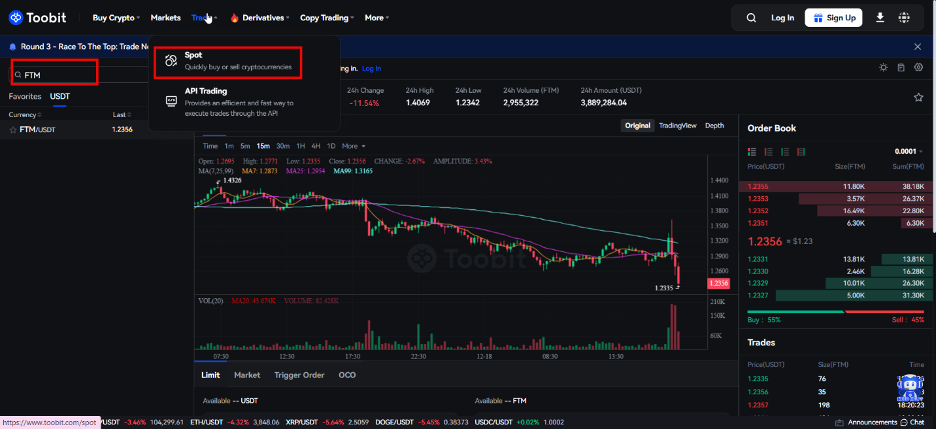Open the hexagon settings icon
The width and height of the screenshot is (936, 430).
click(919, 67)
